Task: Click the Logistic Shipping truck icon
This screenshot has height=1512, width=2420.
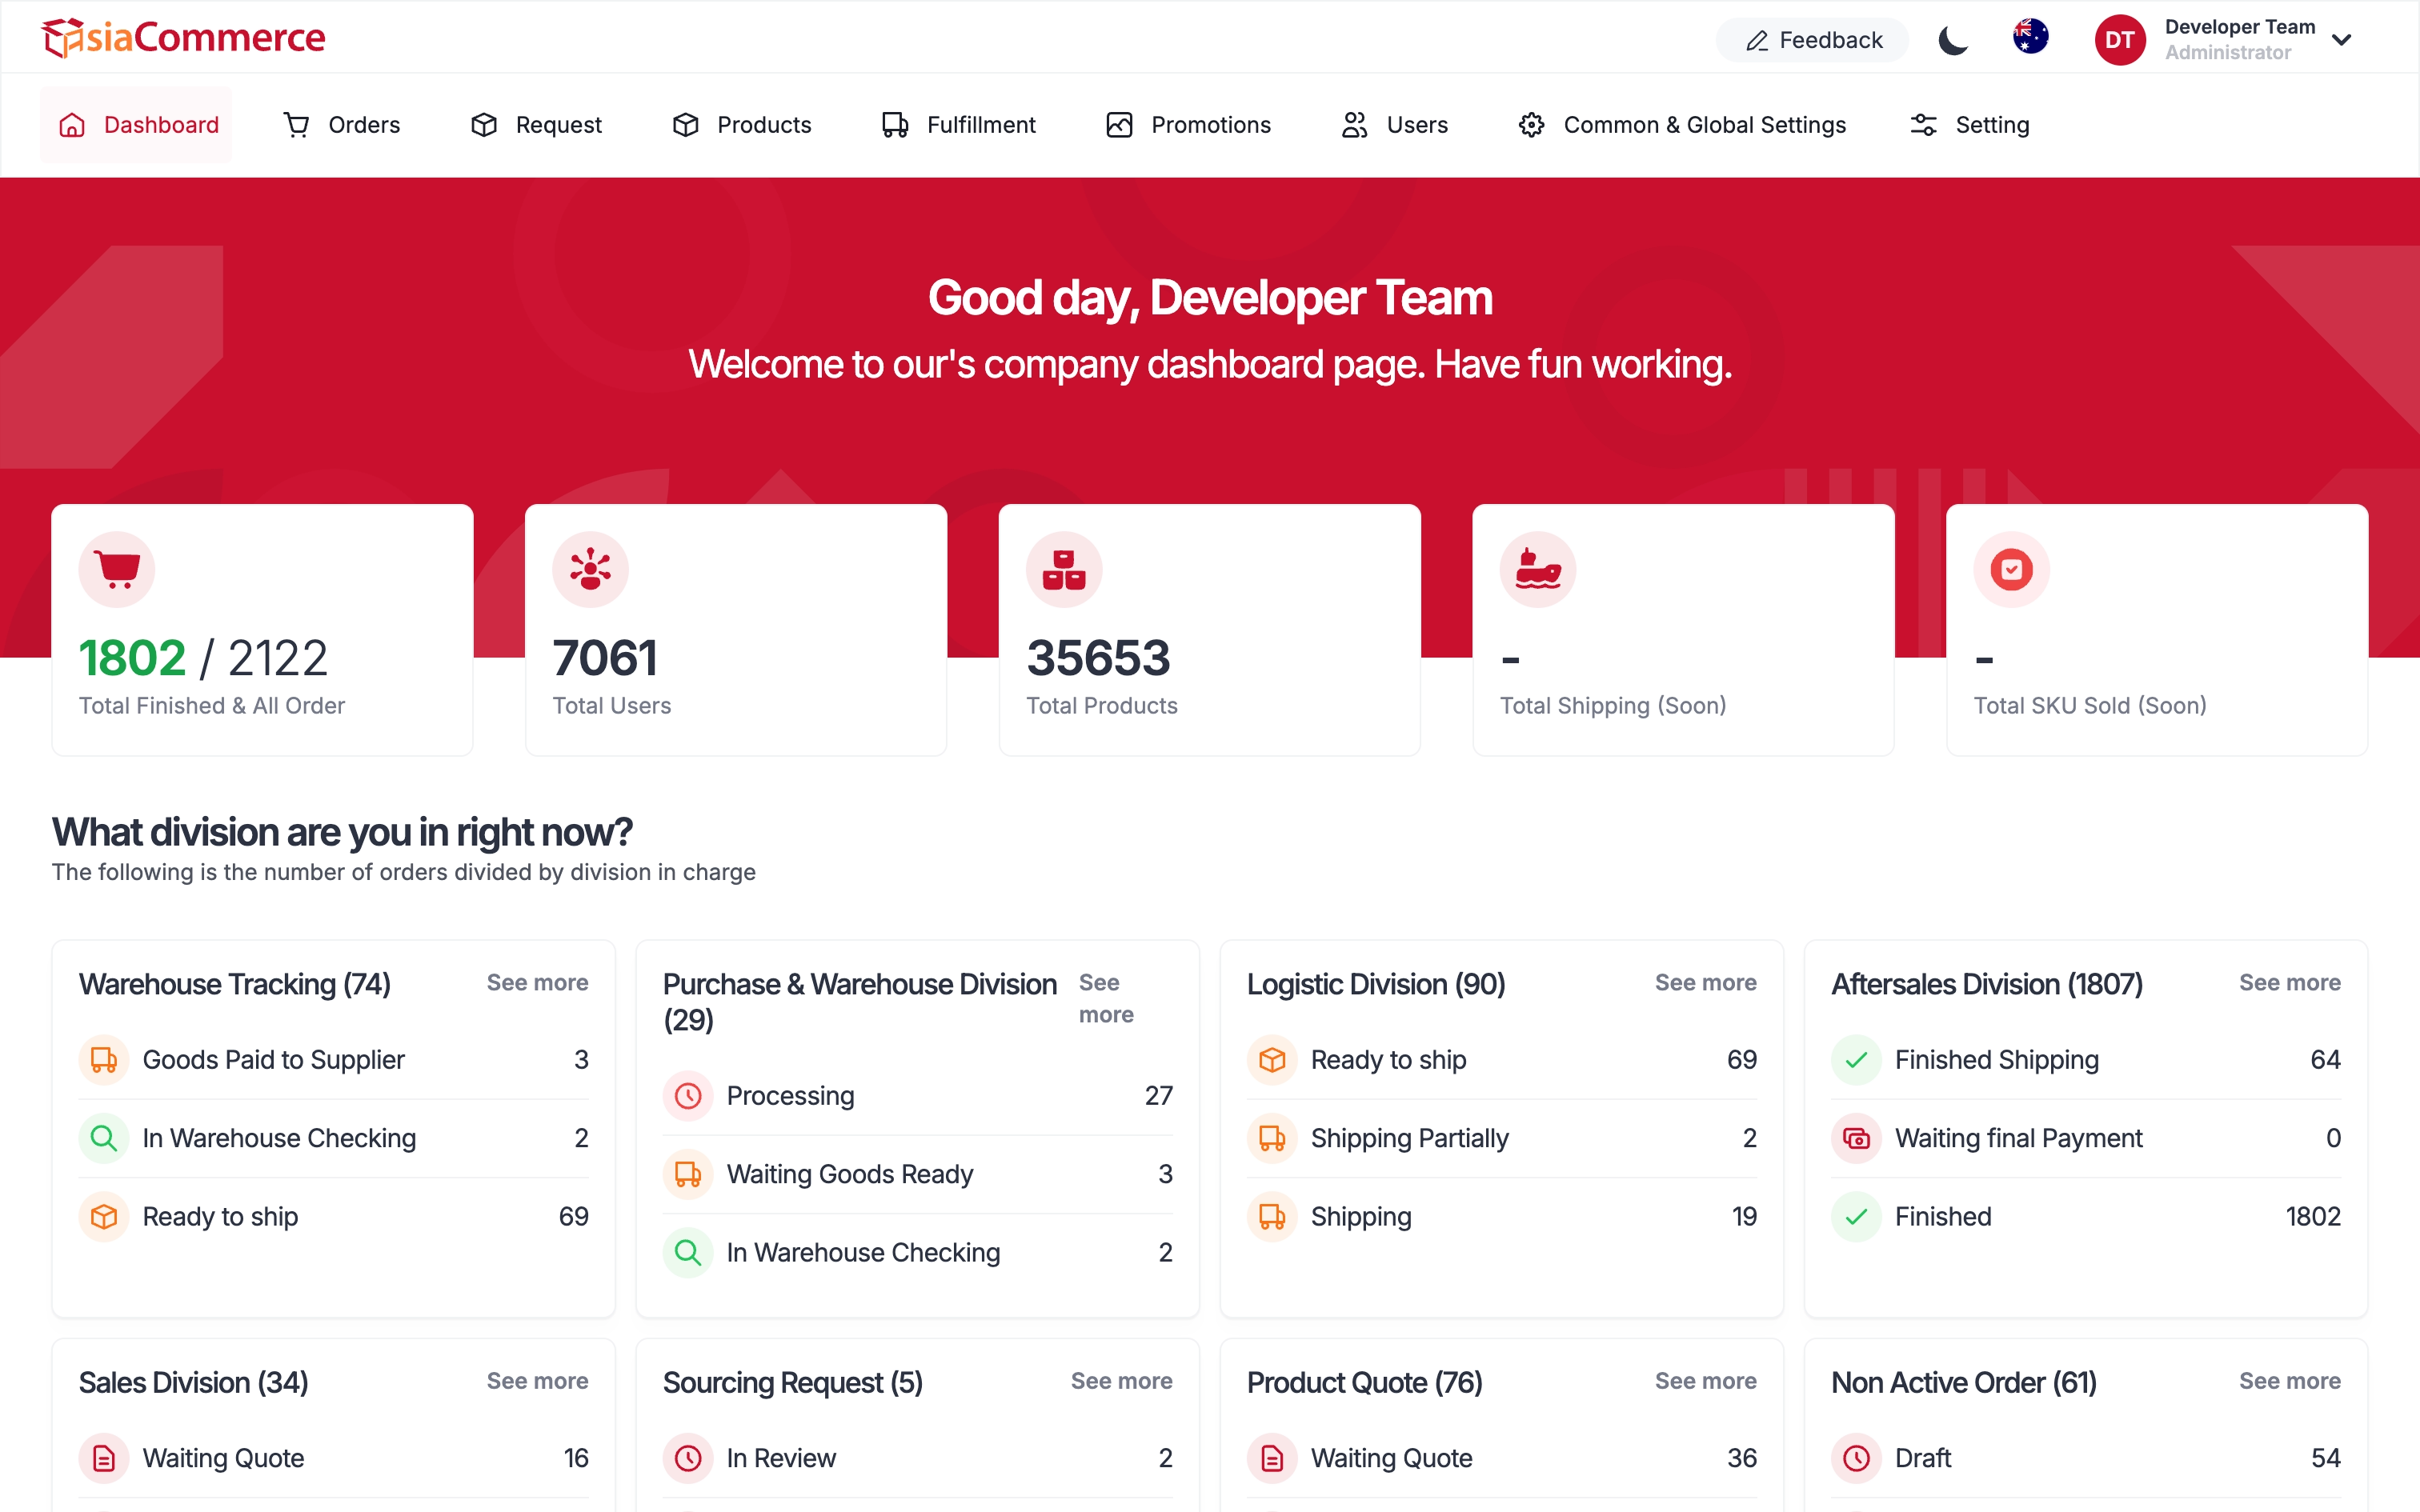Action: 1272,1217
